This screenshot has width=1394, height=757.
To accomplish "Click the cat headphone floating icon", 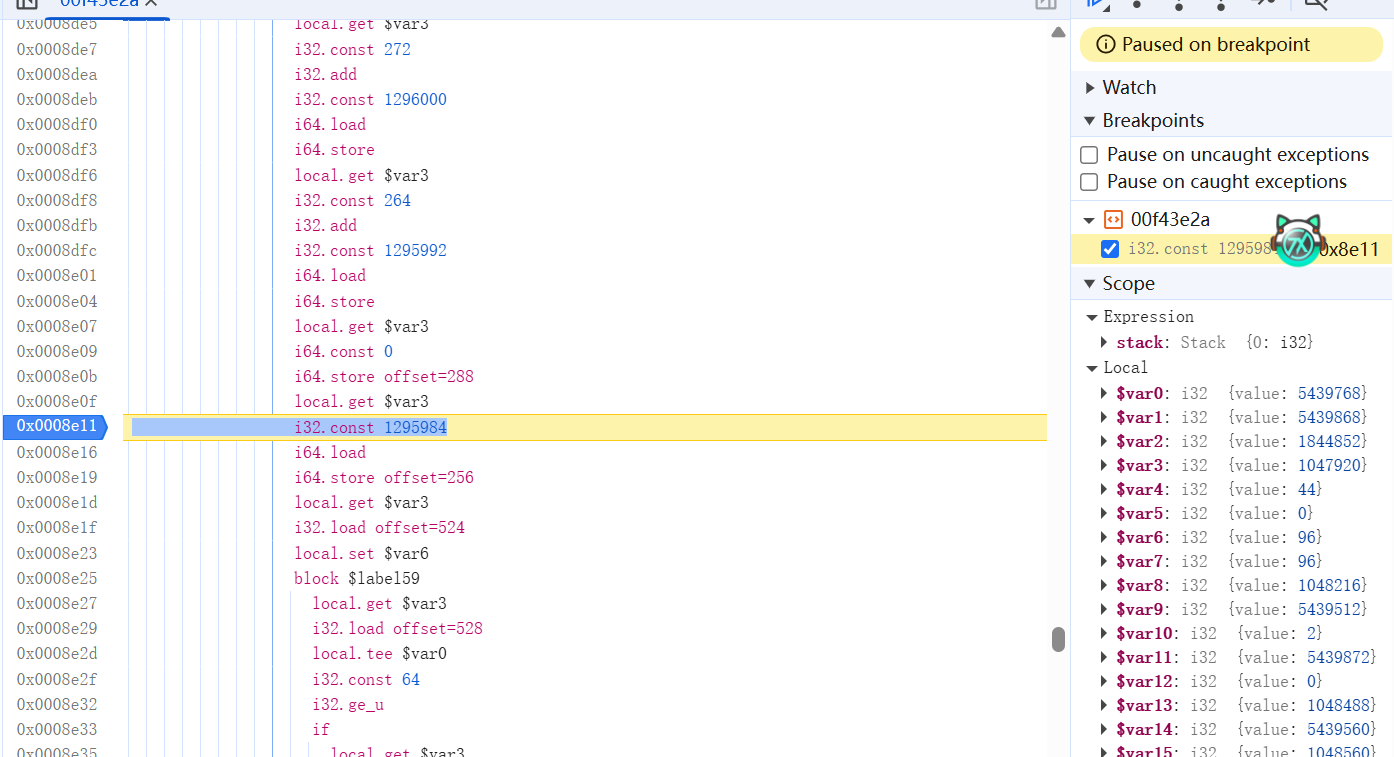I will click(1298, 241).
